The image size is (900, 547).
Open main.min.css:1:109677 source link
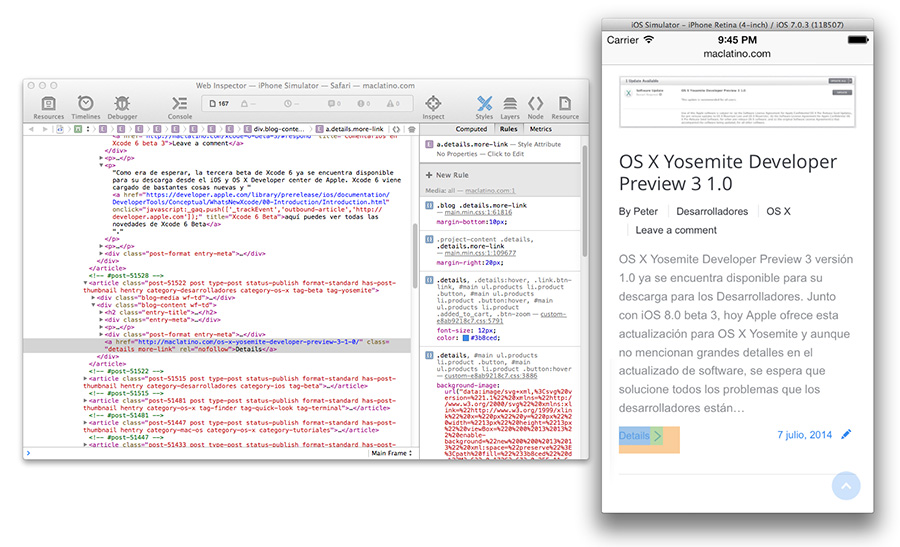[x=480, y=253]
